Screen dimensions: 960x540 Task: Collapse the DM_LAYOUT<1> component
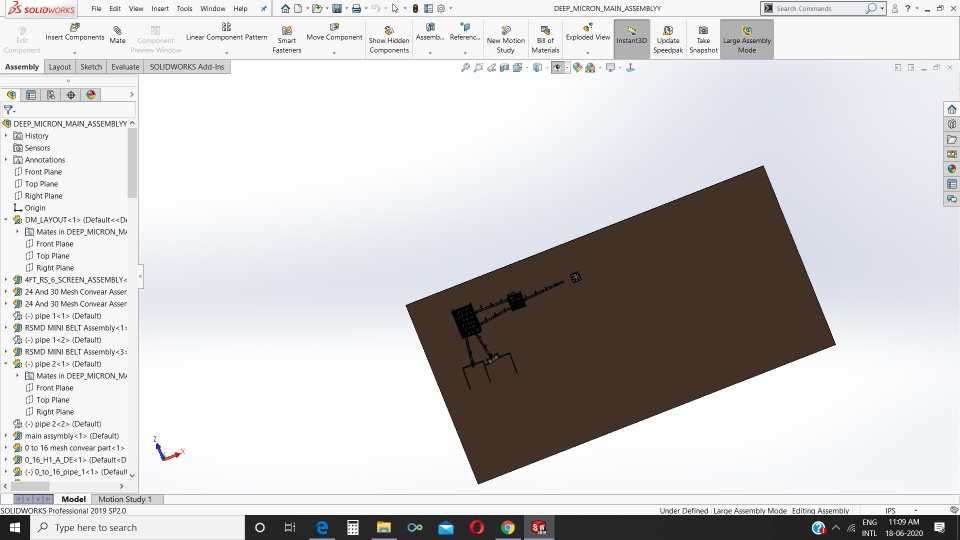click(x=6, y=219)
